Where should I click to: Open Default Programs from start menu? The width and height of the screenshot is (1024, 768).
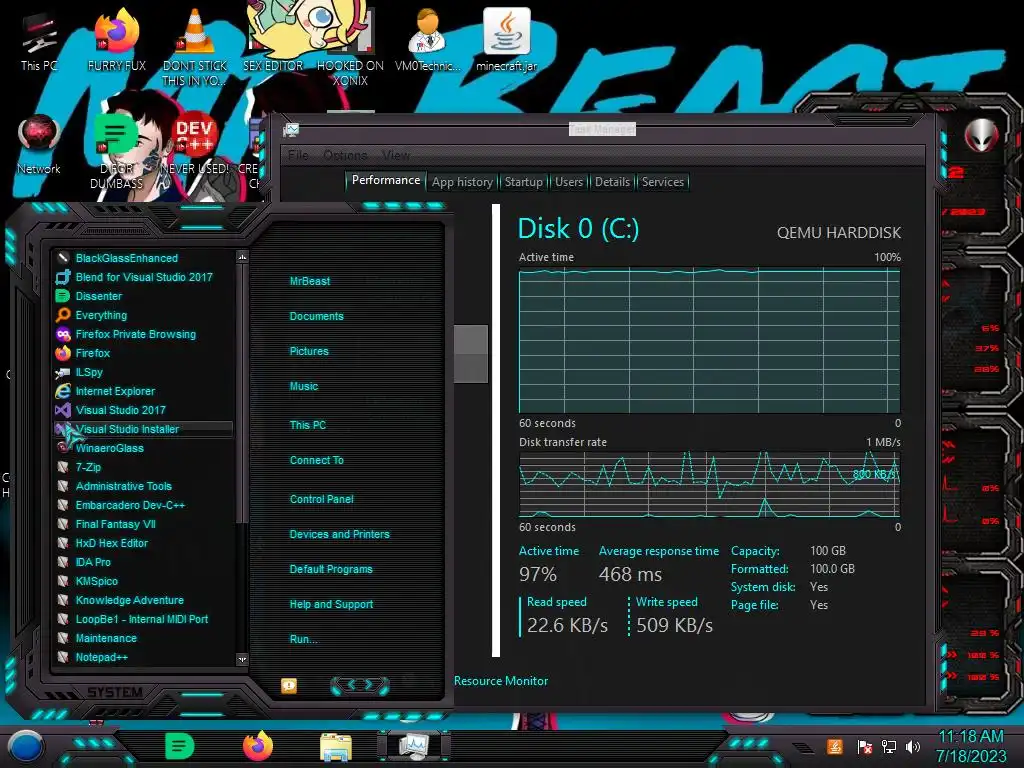click(330, 569)
